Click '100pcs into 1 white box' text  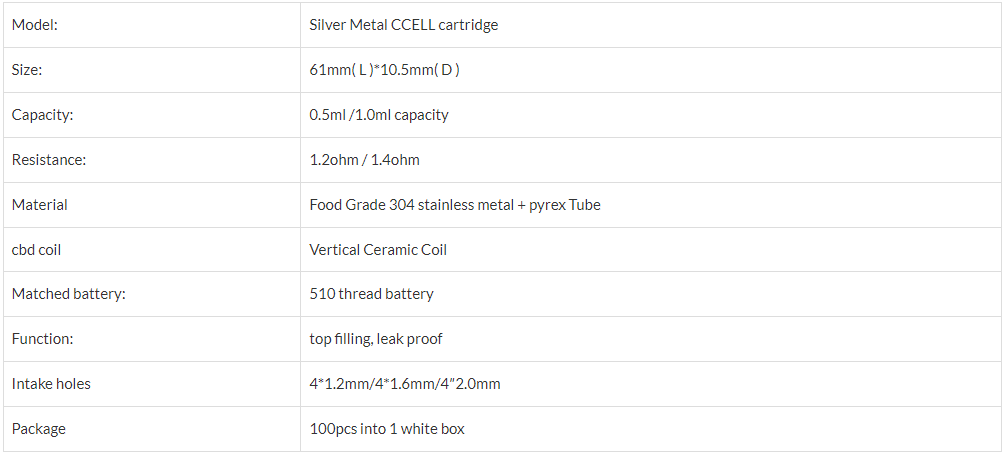(387, 428)
